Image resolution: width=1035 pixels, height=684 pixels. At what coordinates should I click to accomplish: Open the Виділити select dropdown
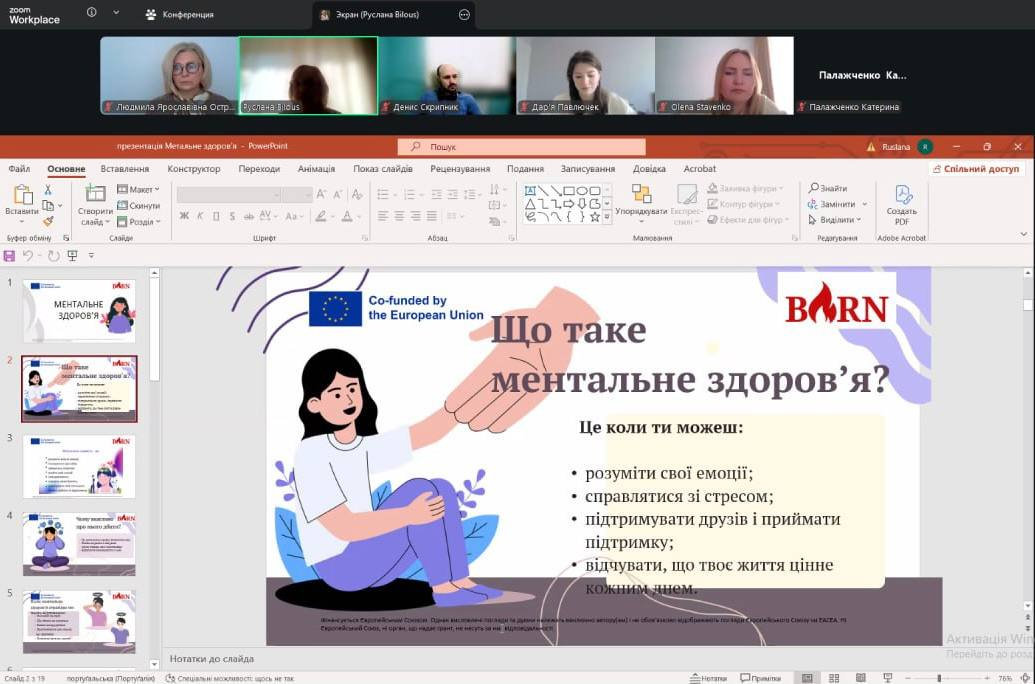click(835, 220)
